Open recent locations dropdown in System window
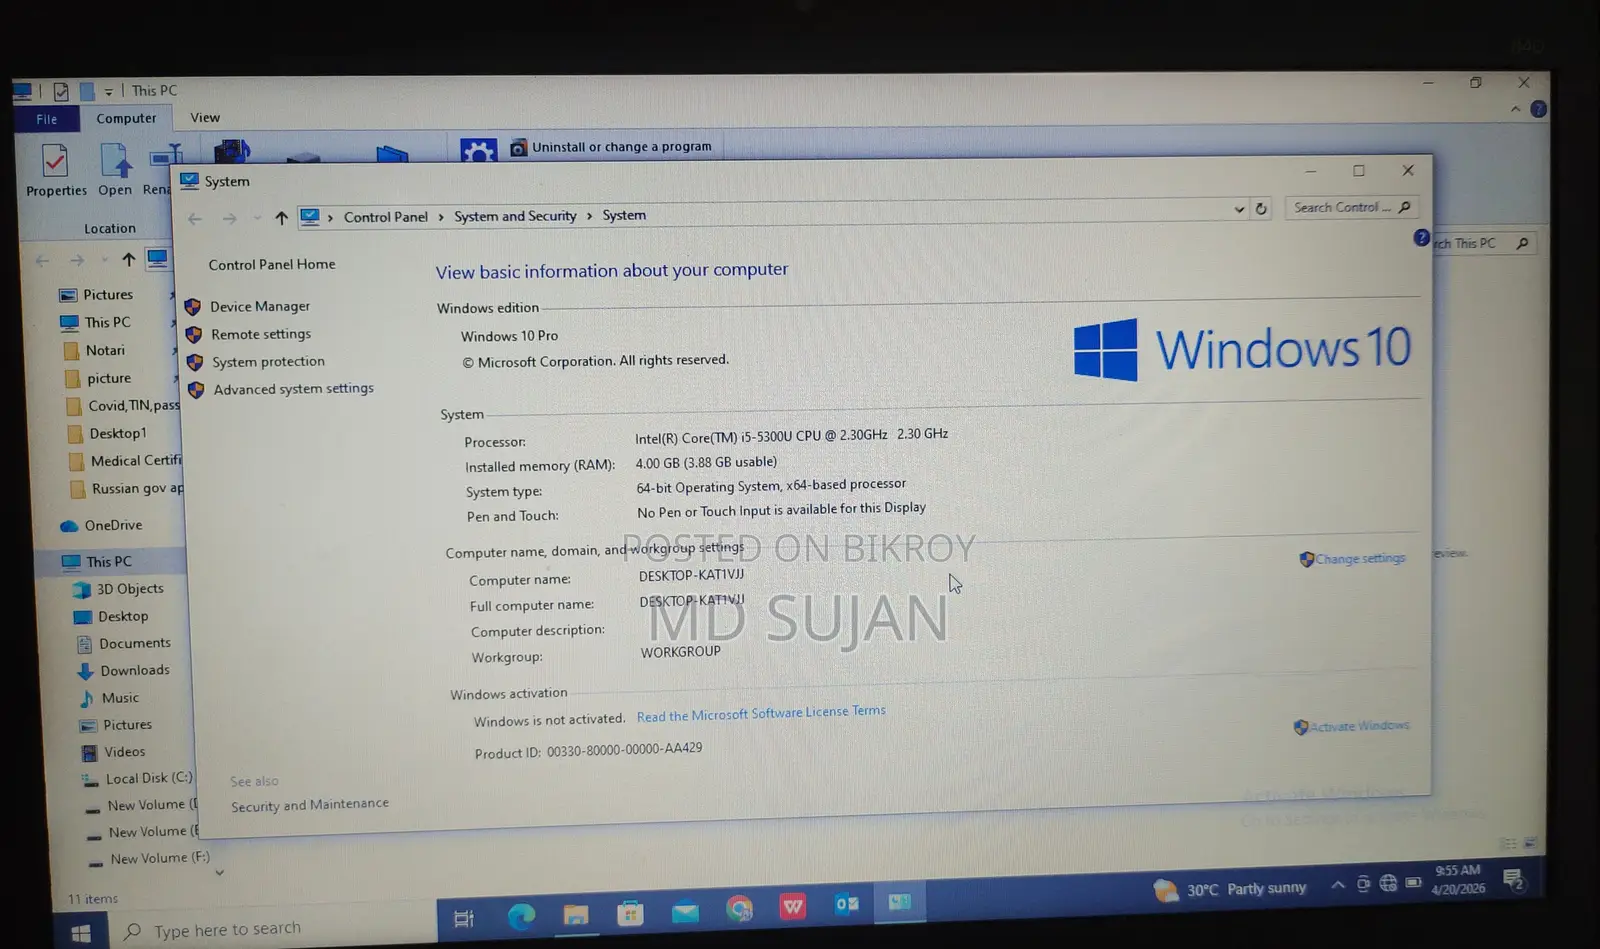Image resolution: width=1600 pixels, height=949 pixels. tap(257, 219)
